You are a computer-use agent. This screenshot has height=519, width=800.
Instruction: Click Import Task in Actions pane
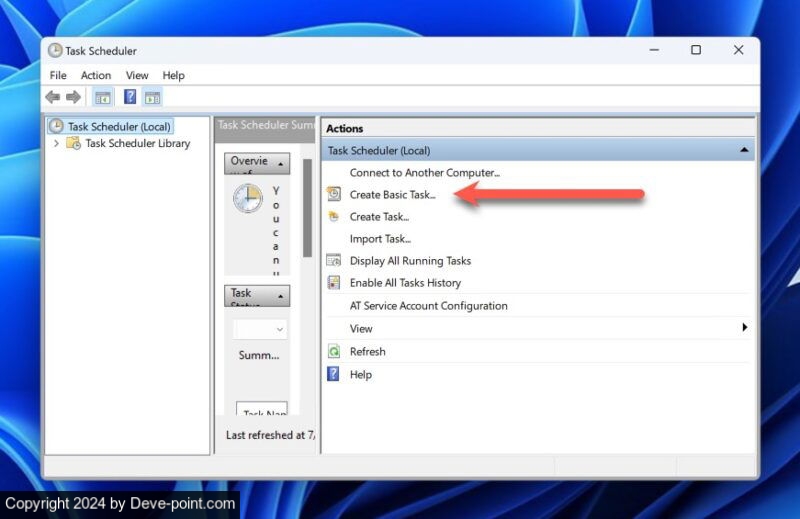(x=380, y=239)
